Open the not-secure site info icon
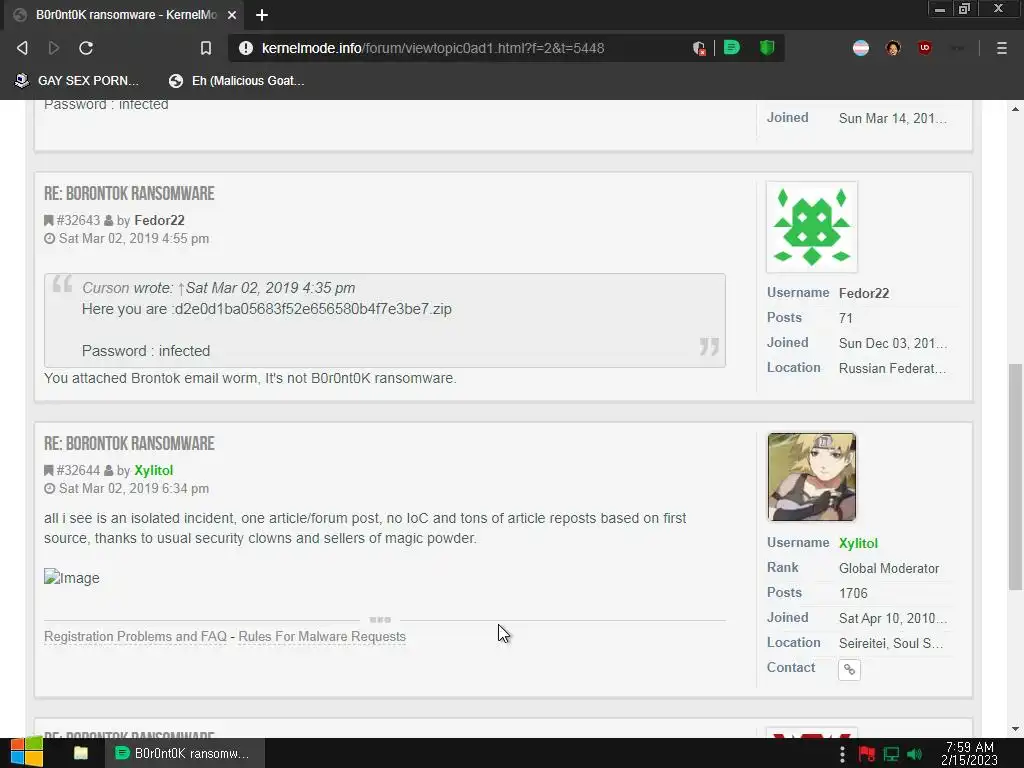The image size is (1024, 768). click(246, 48)
